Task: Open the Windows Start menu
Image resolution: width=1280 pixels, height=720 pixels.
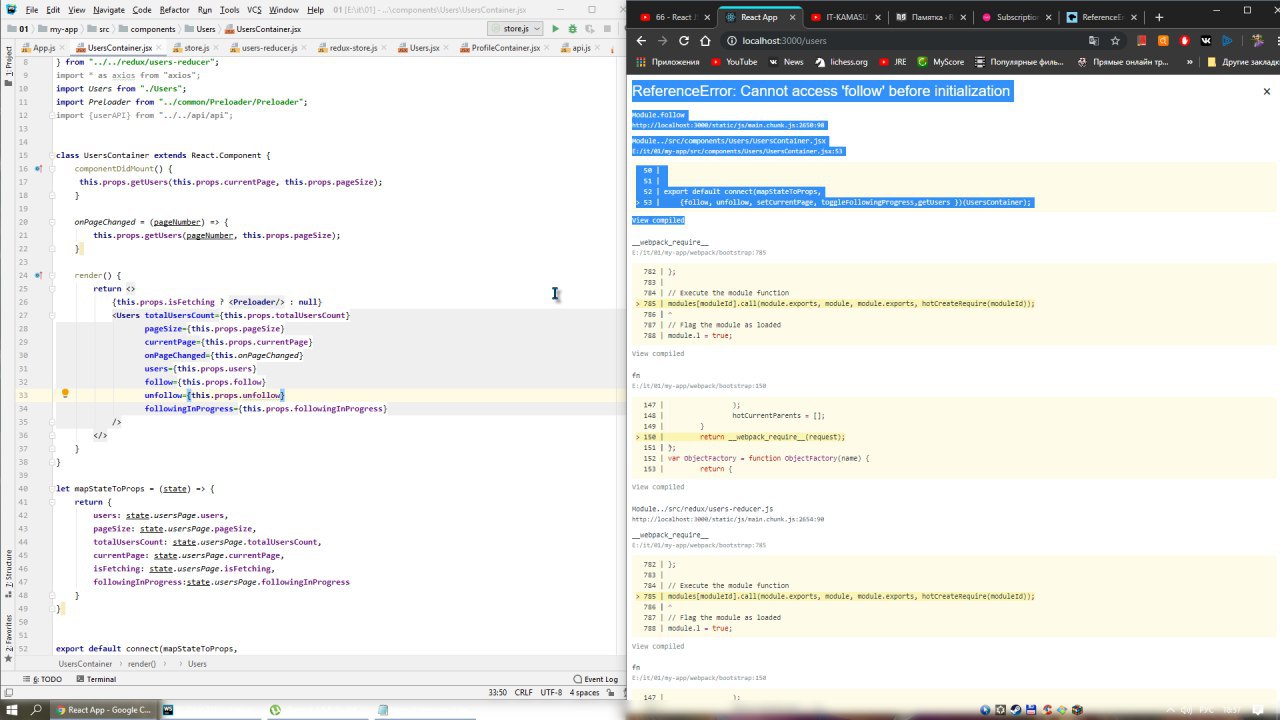Action: point(12,710)
